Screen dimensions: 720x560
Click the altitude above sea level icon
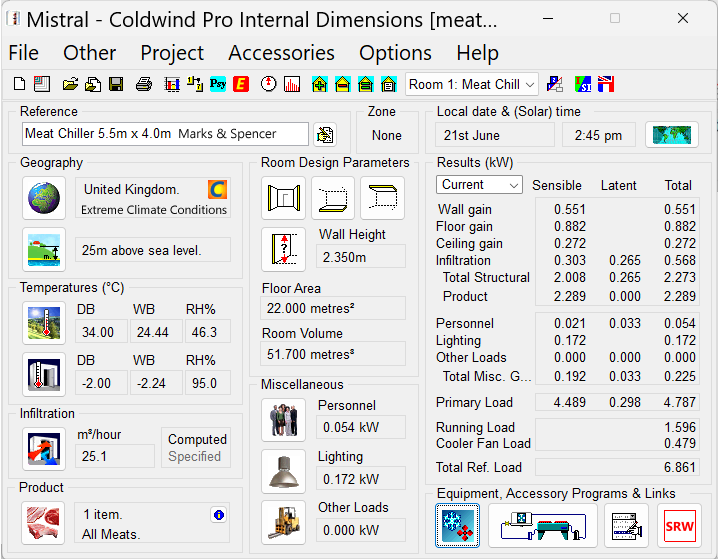44,250
